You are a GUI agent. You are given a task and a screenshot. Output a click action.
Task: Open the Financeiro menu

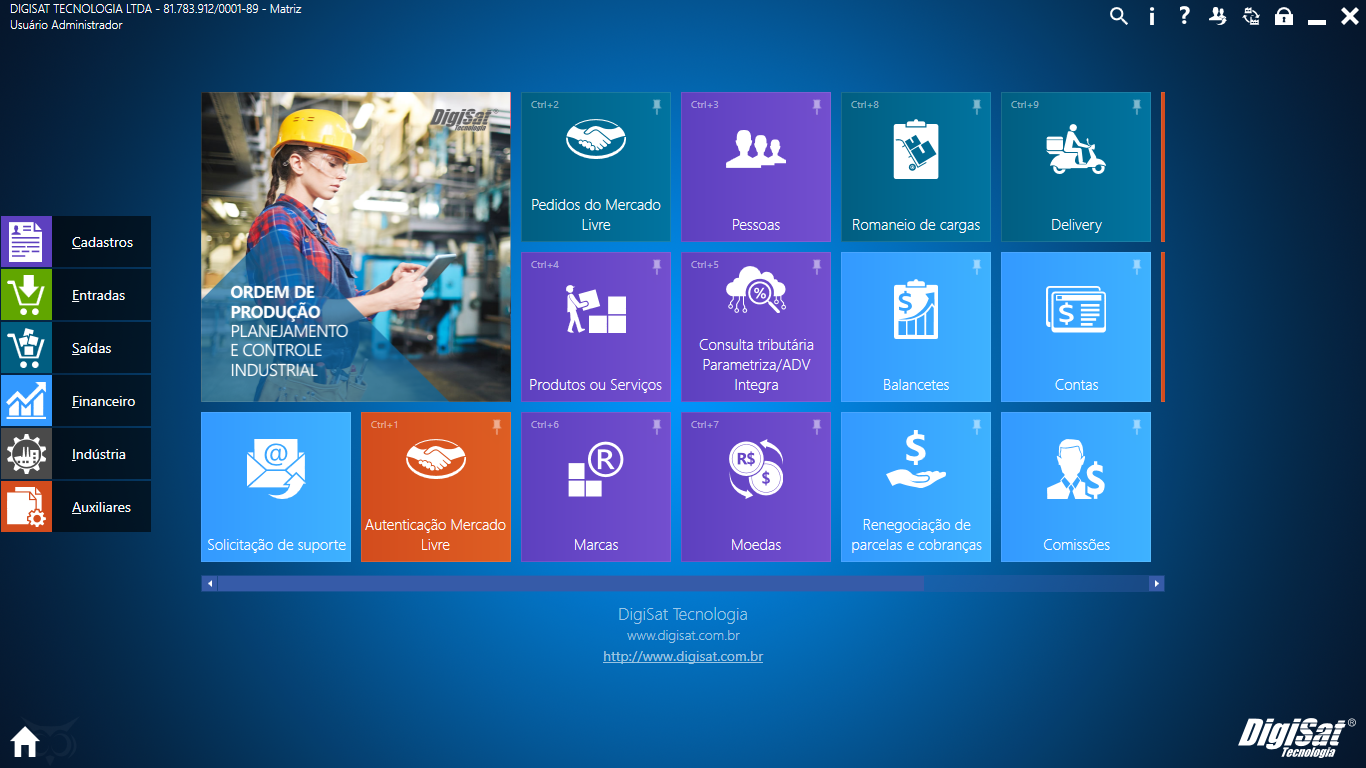pyautogui.click(x=76, y=401)
